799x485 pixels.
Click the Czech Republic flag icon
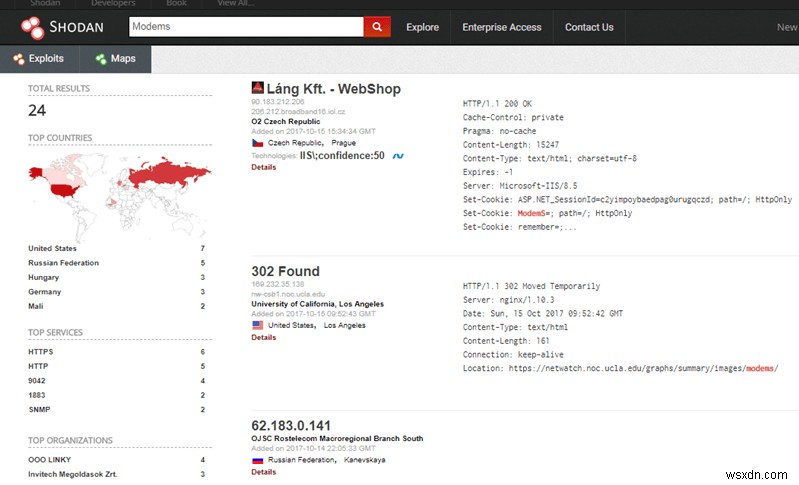point(258,143)
